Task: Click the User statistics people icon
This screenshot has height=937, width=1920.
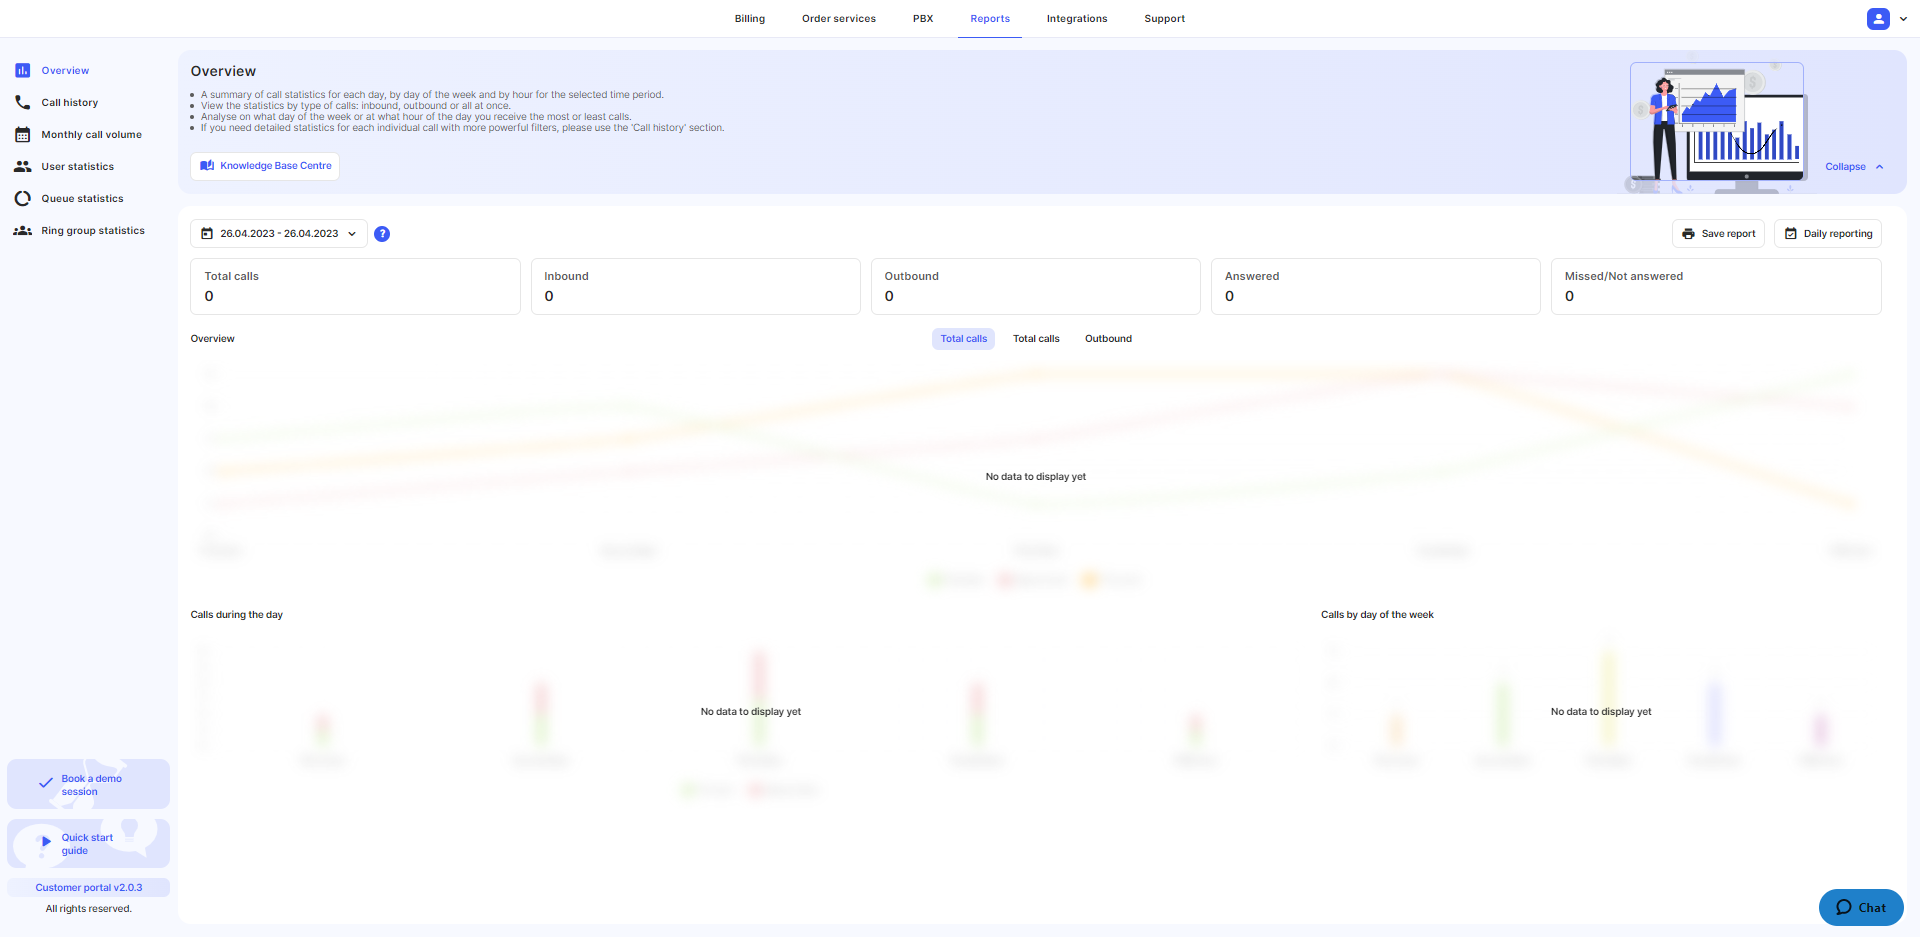Action: click(22, 166)
